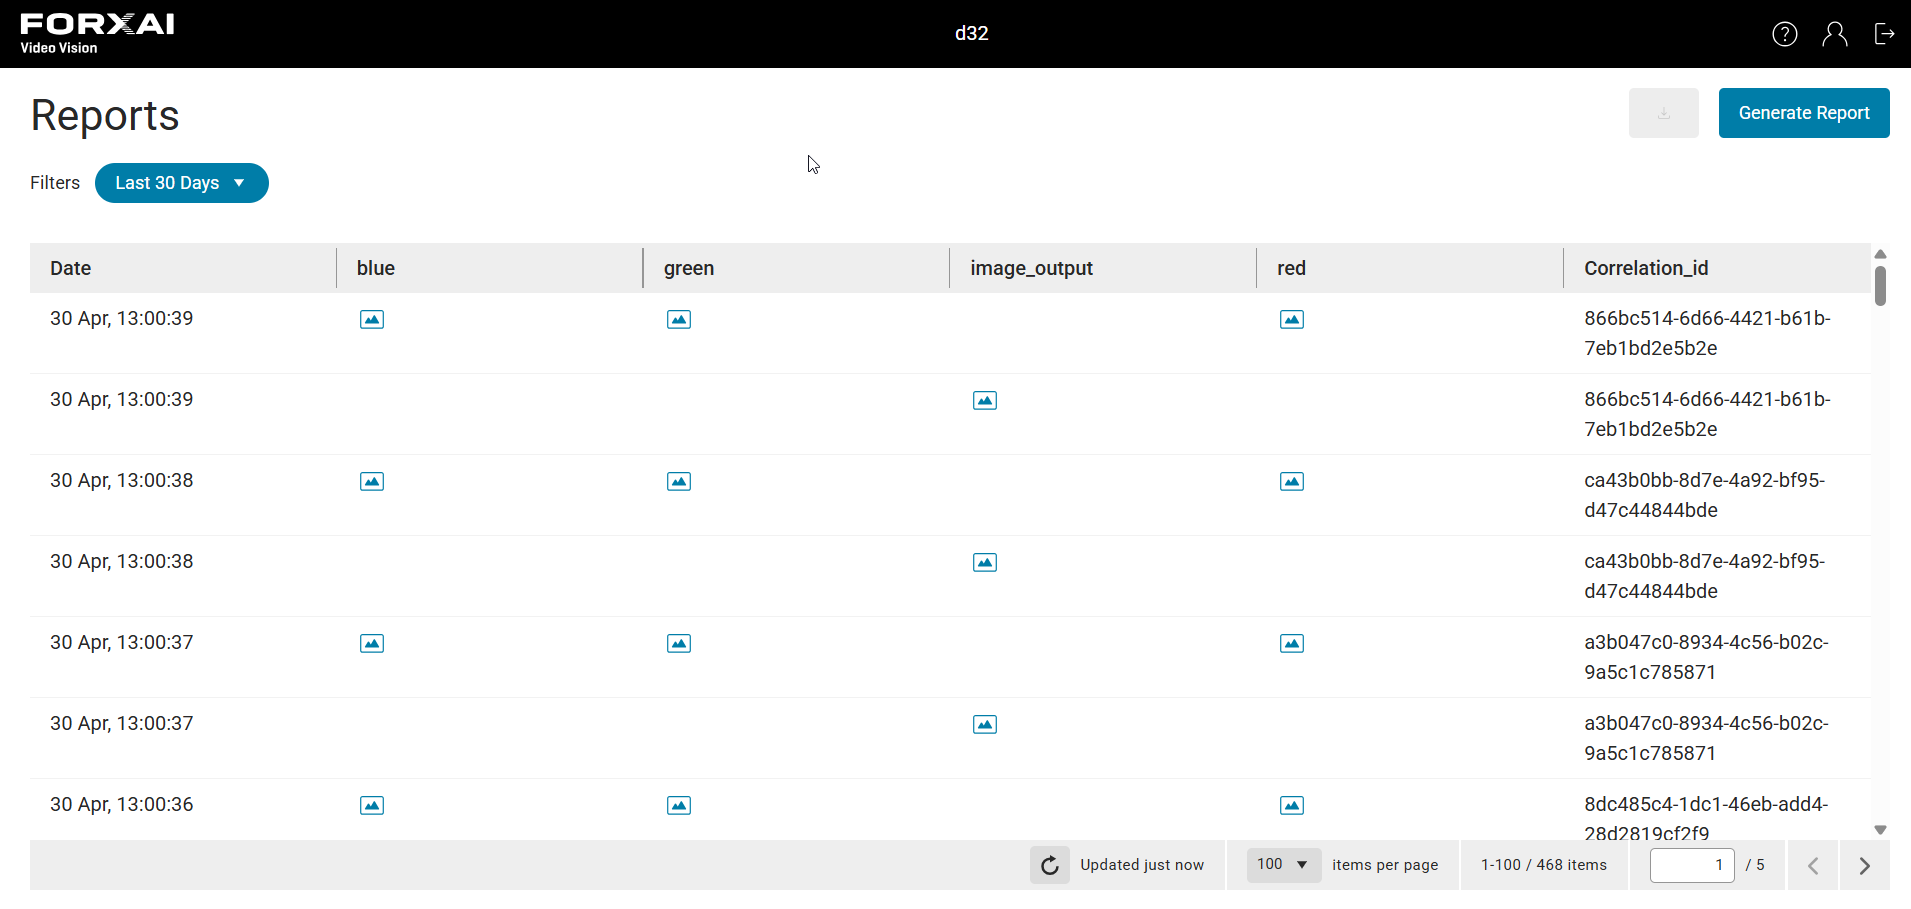
Task: Click the download report icon button
Action: tap(1664, 113)
